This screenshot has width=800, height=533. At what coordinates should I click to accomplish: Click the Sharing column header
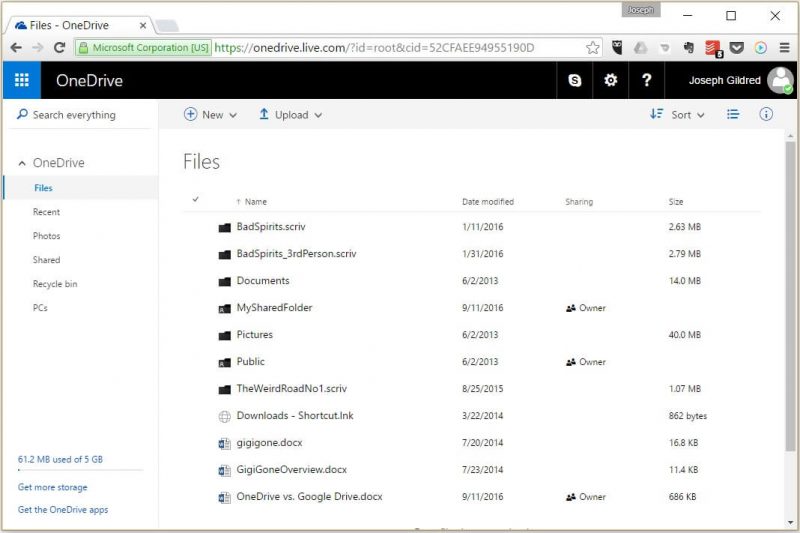click(579, 202)
